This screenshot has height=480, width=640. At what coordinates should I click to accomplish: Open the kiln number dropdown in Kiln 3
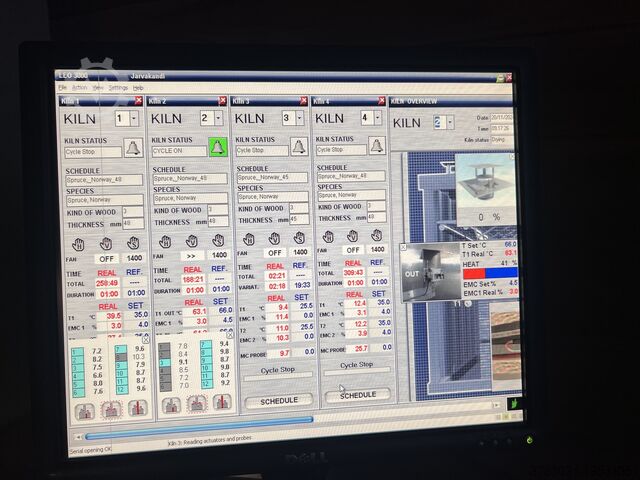coord(298,118)
